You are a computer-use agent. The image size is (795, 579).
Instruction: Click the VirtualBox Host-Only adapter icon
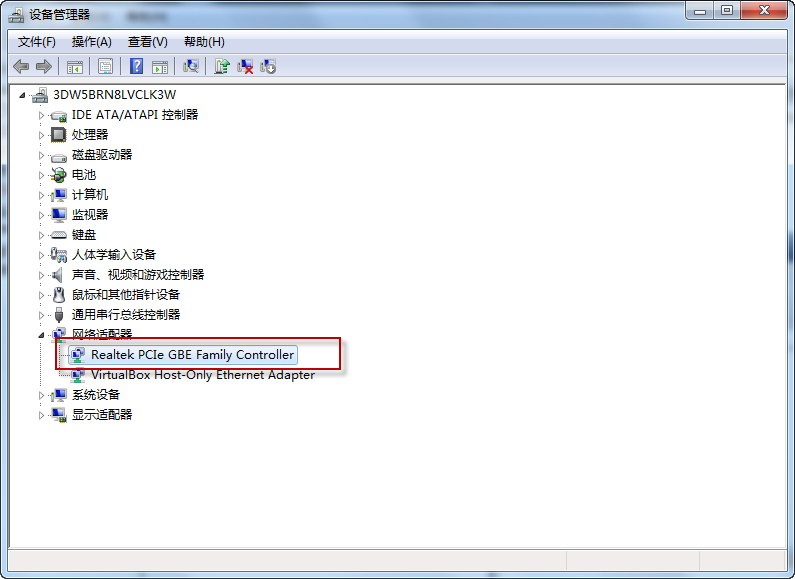coord(78,375)
